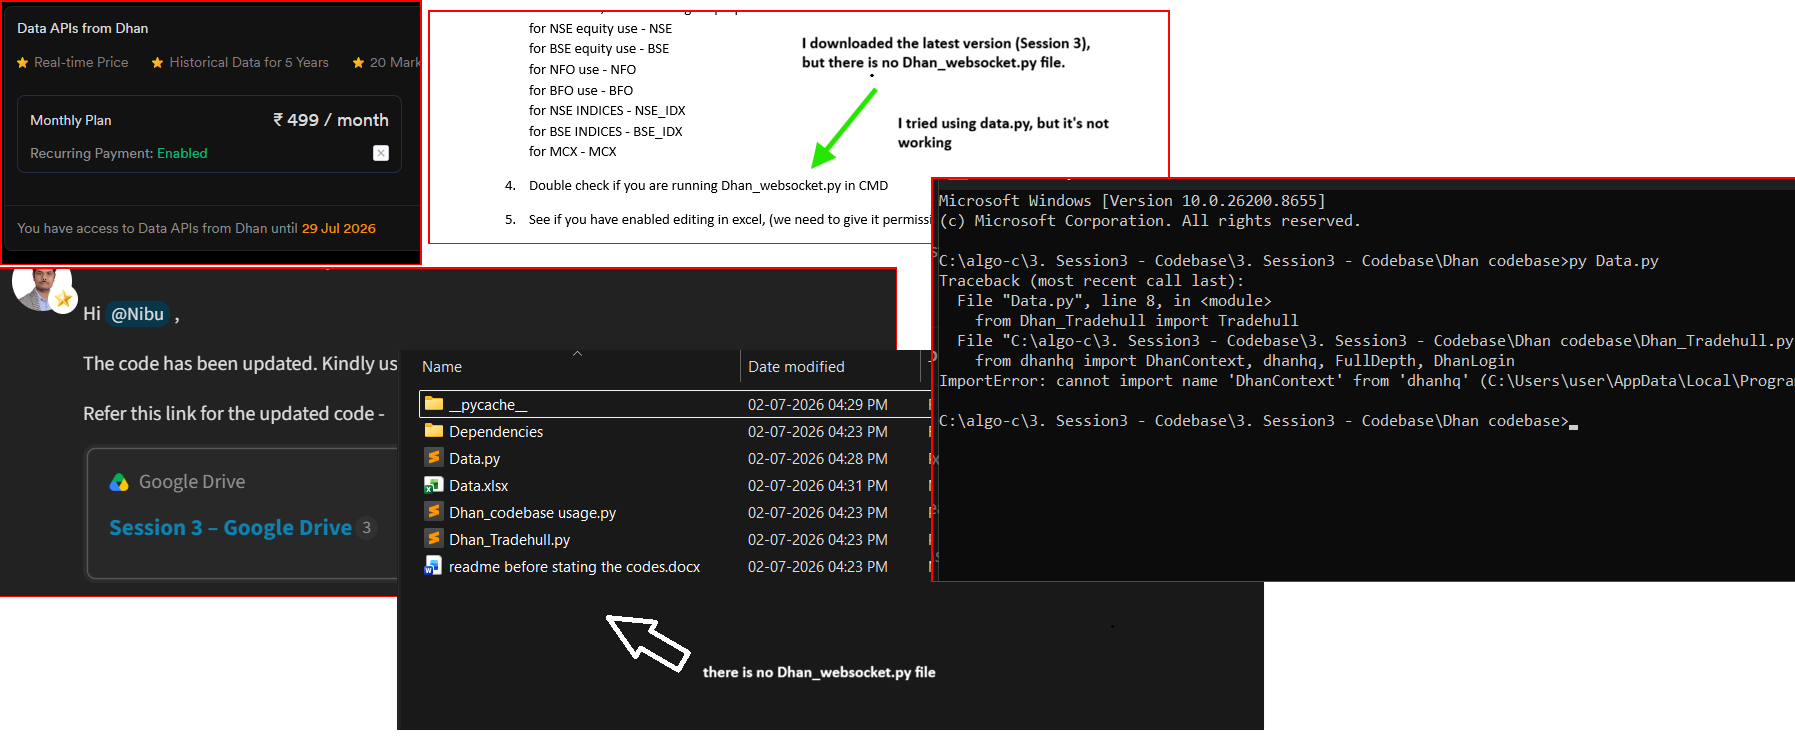Select the Monthly Plan card
Viewport: 1795px width, 738px height.
(209, 134)
